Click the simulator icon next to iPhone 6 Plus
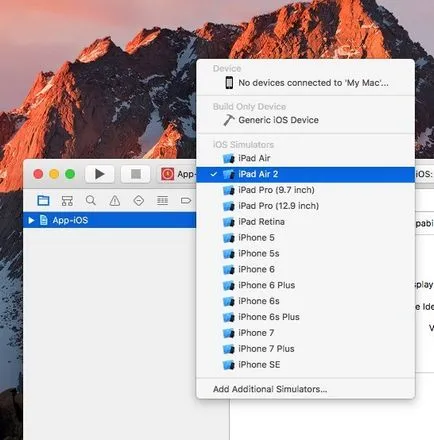434x440 pixels. coord(229,285)
